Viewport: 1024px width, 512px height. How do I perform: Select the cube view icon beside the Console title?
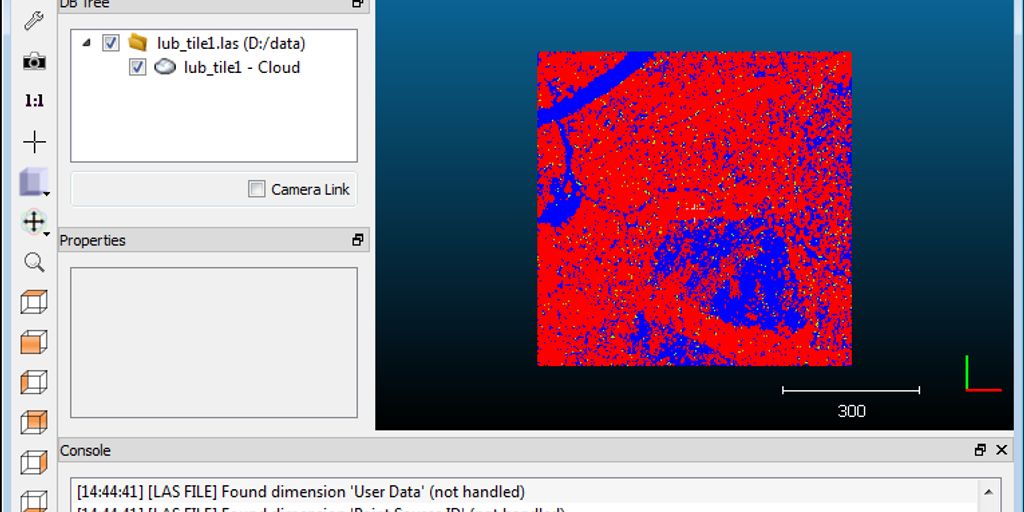point(34,462)
